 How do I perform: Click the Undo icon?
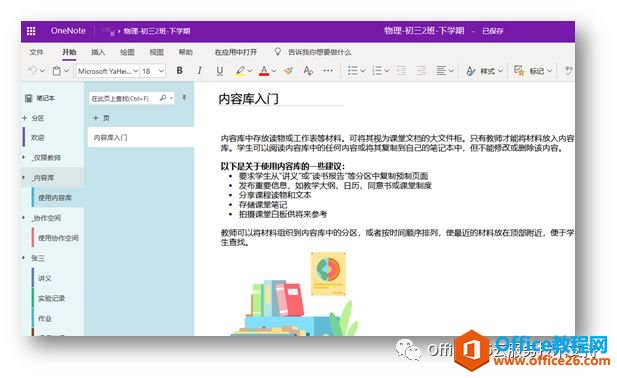[x=32, y=71]
